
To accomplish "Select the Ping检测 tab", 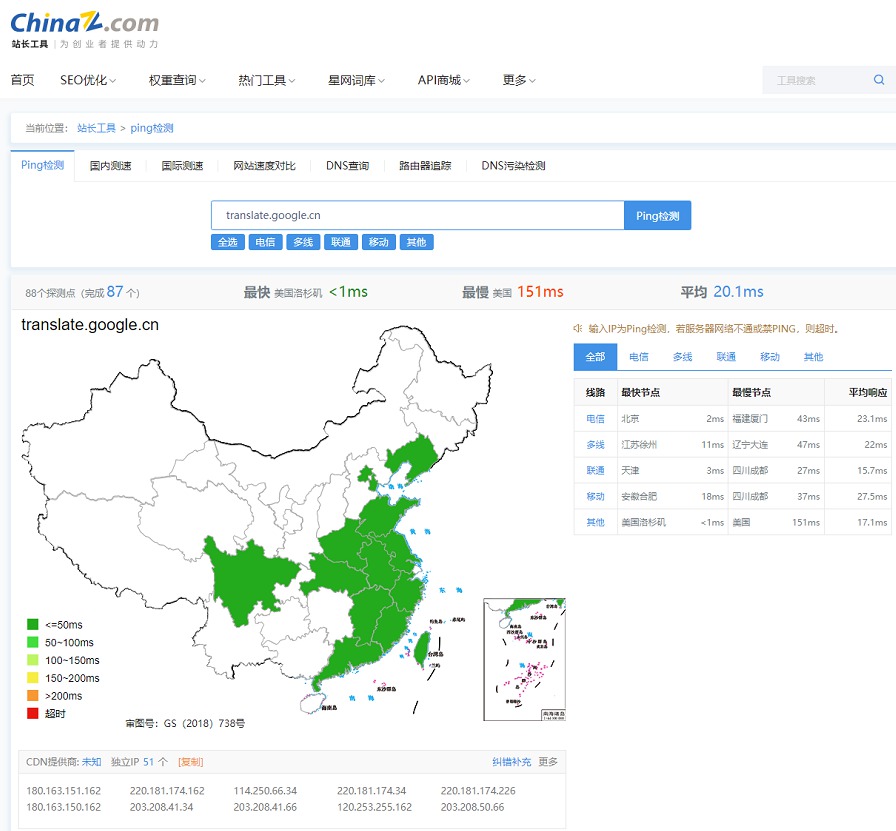I will pos(42,166).
